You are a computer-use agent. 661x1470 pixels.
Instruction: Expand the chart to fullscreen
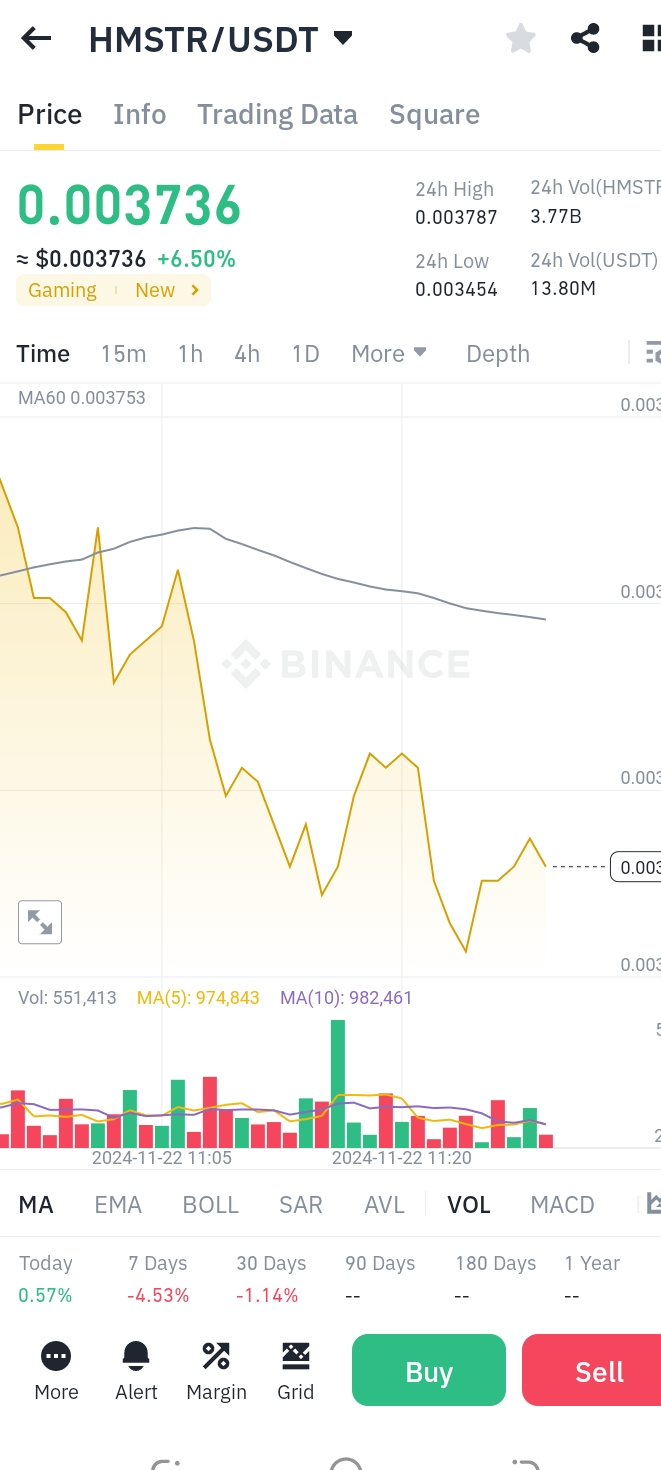pos(40,922)
